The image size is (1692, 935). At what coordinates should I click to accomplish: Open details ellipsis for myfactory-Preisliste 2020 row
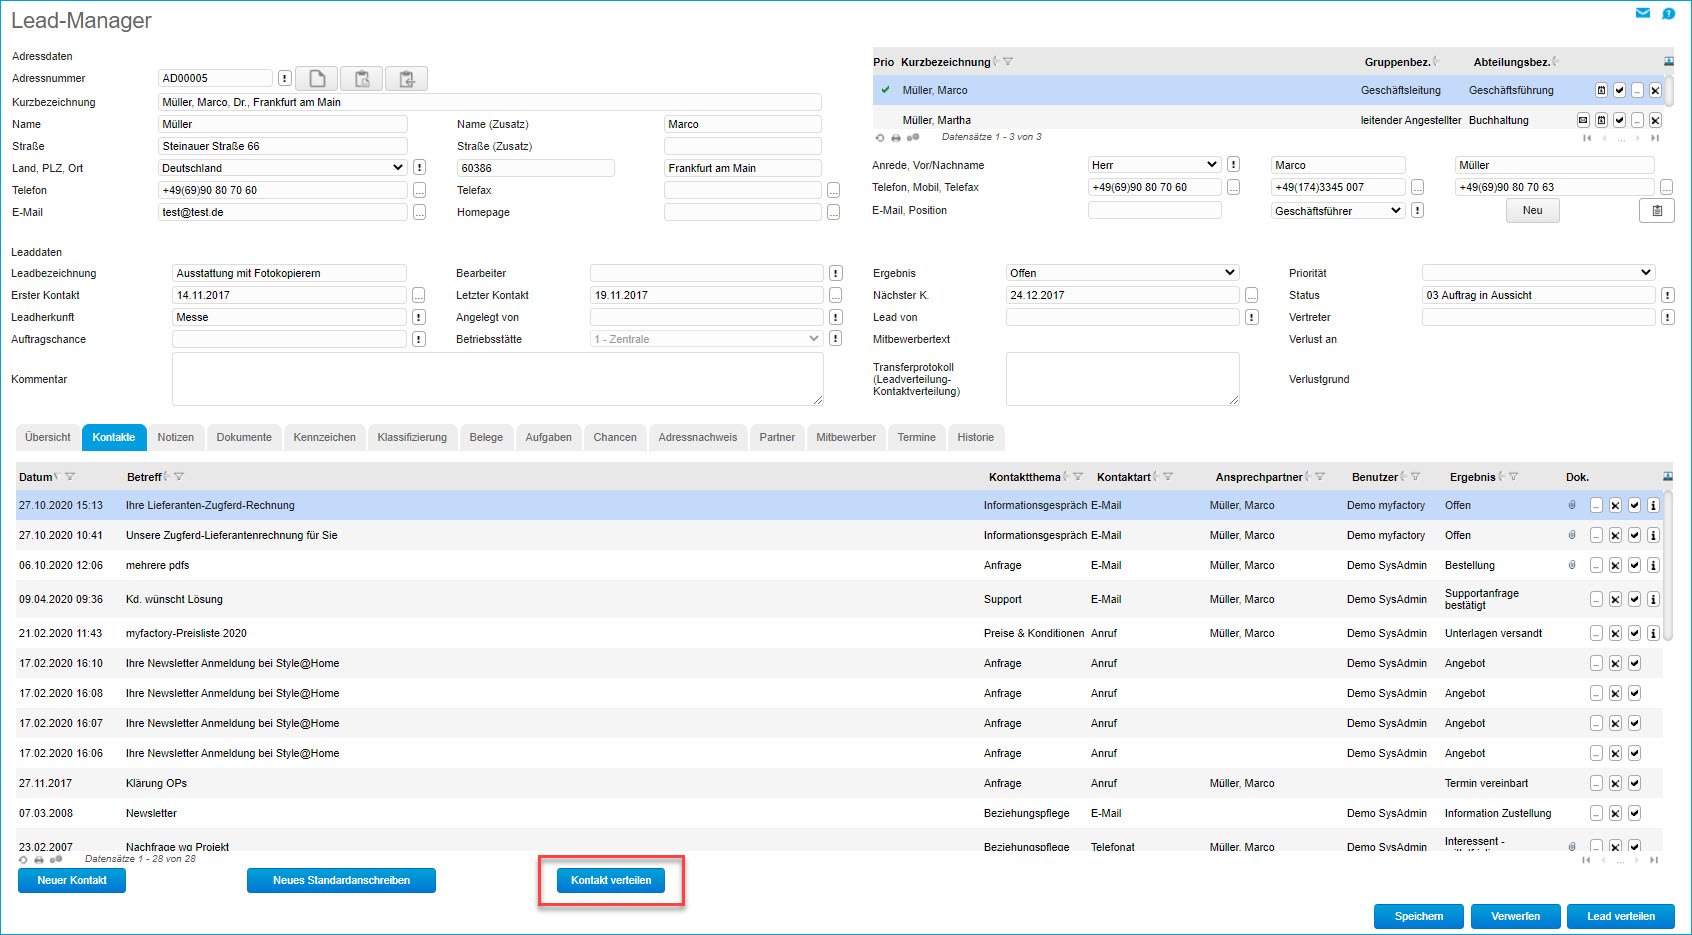pyautogui.click(x=1596, y=633)
